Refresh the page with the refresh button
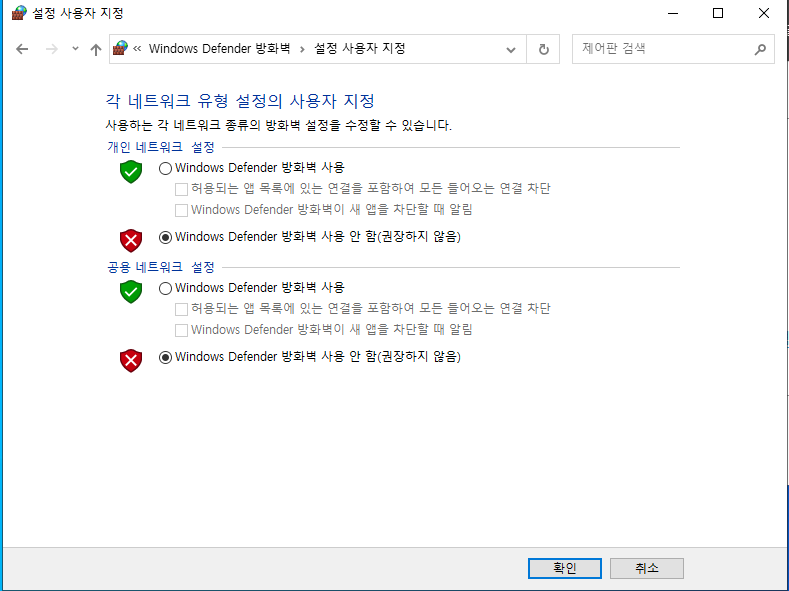 point(543,49)
